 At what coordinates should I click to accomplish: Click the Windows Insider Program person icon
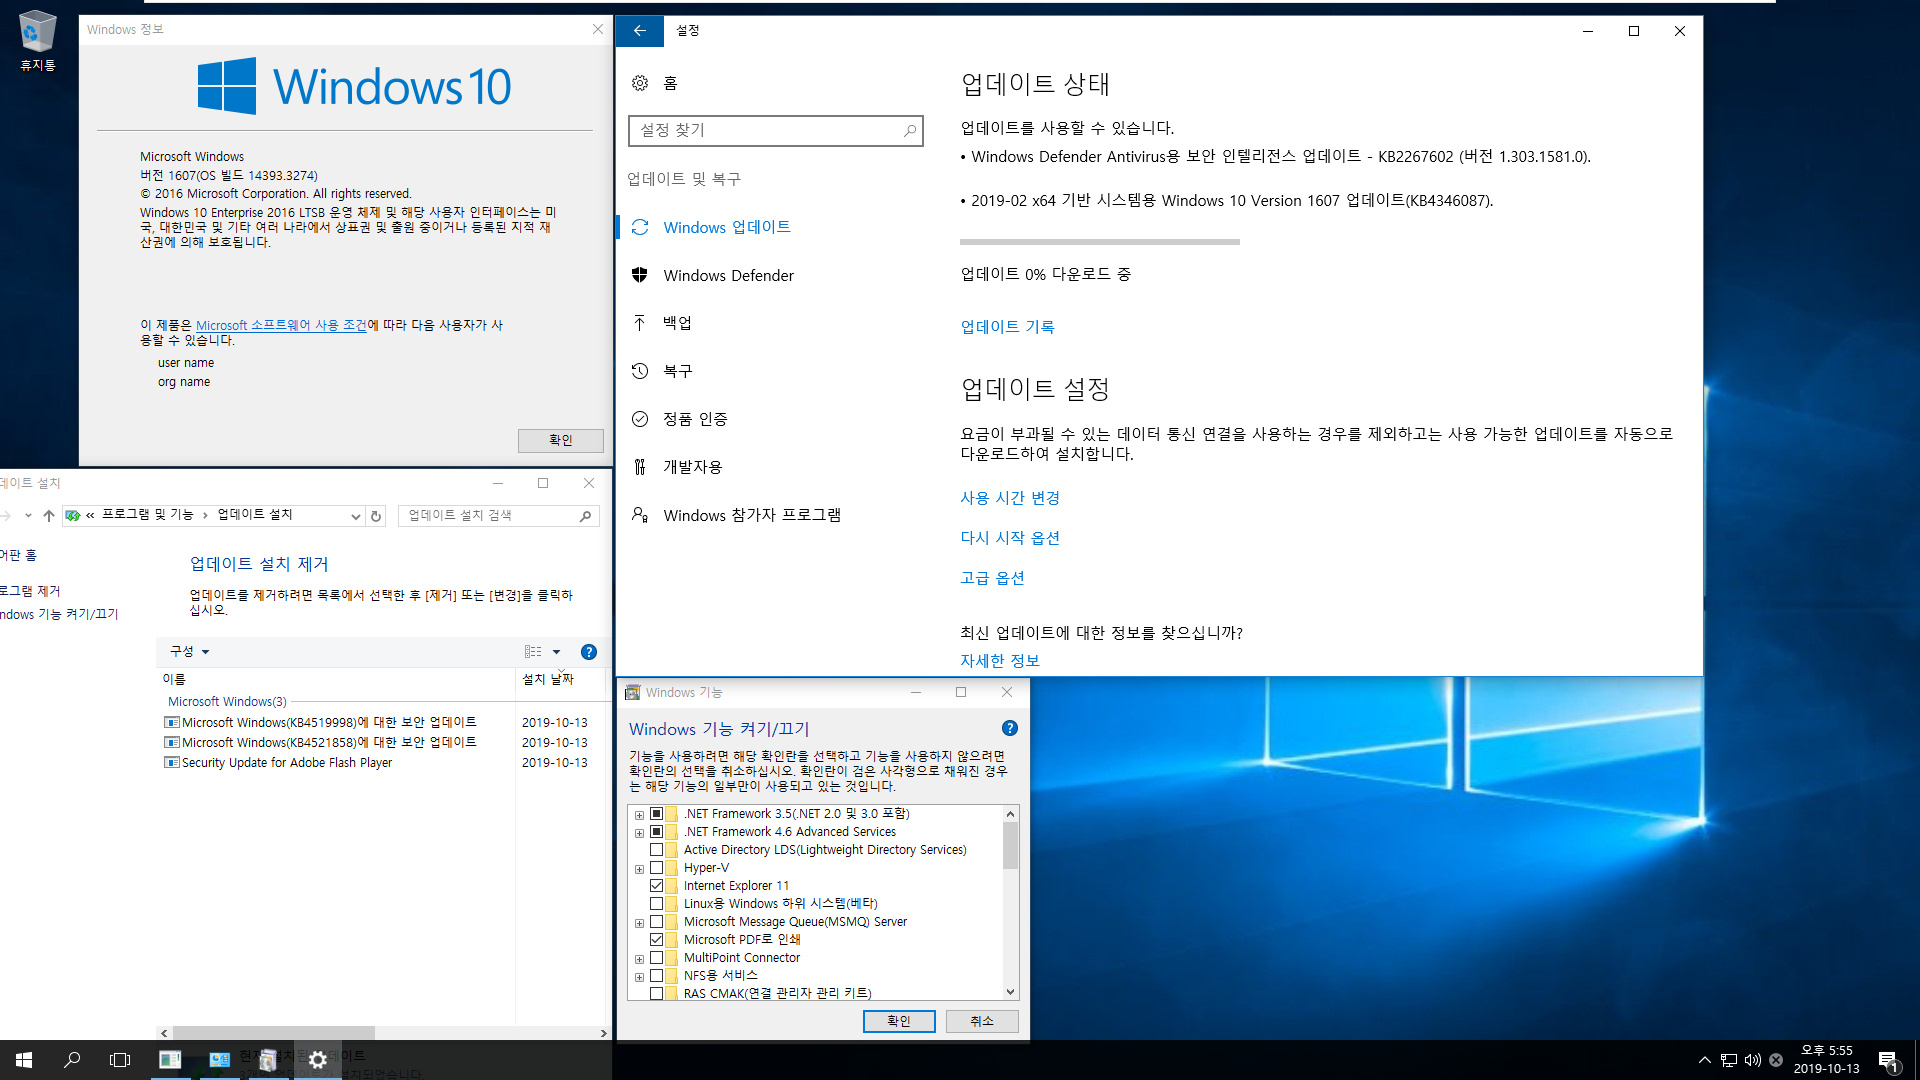(640, 515)
